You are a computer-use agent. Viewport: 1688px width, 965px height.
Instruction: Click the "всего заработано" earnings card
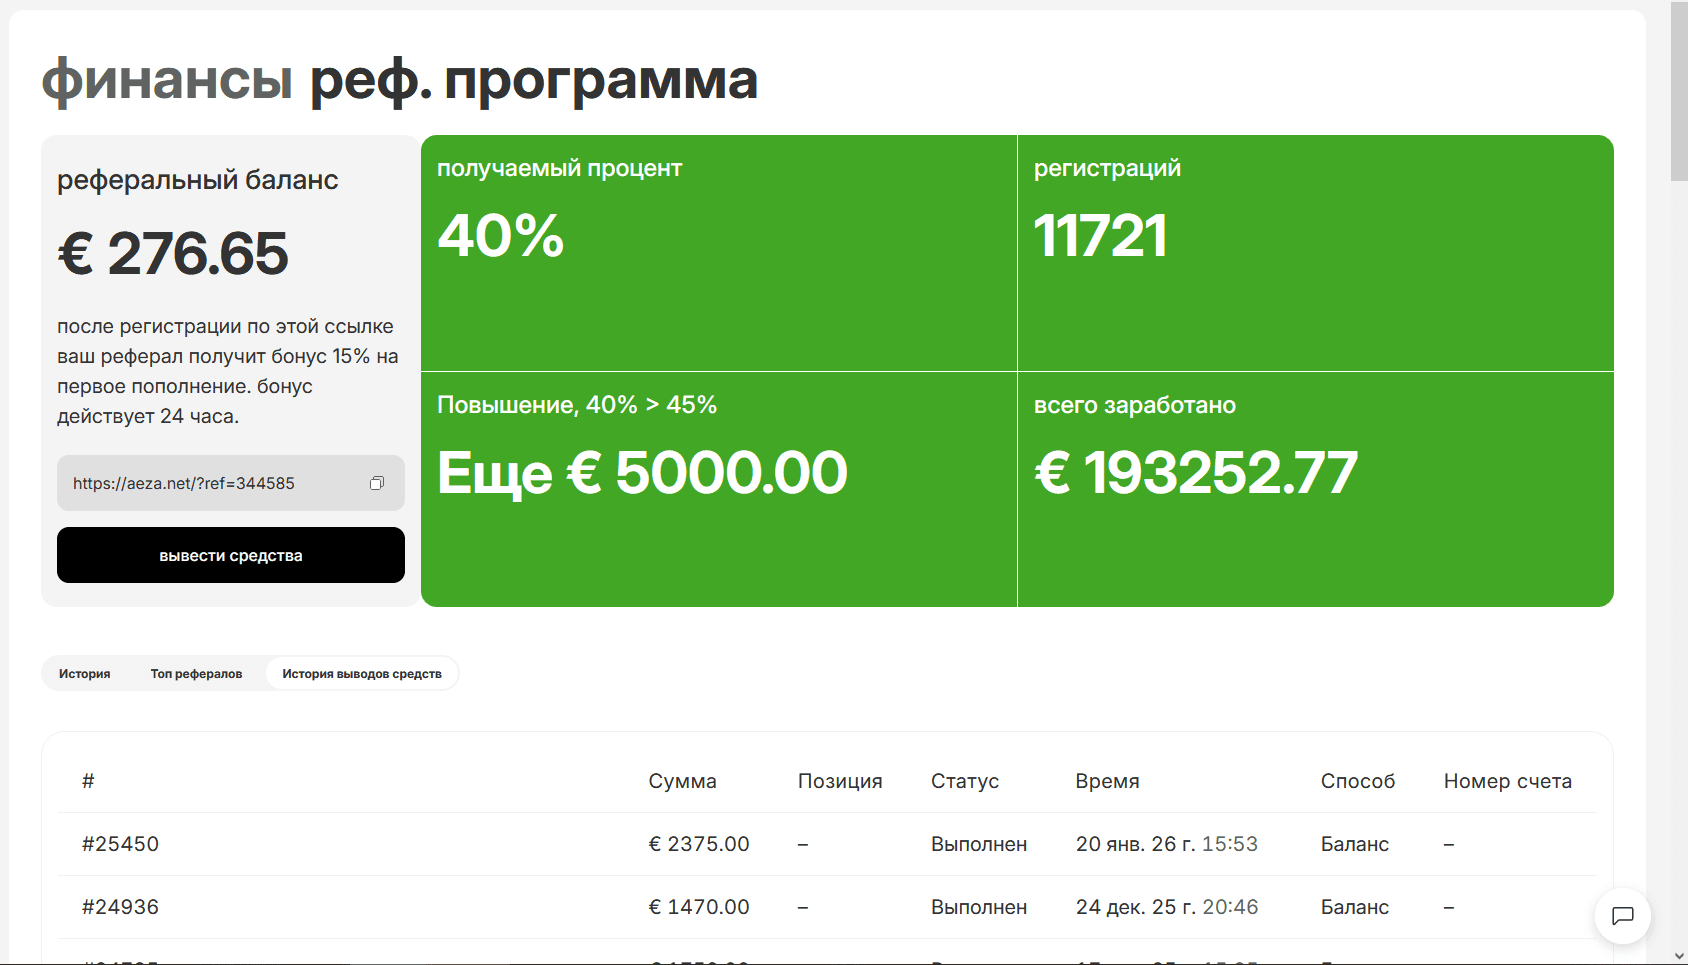[x=1315, y=489]
